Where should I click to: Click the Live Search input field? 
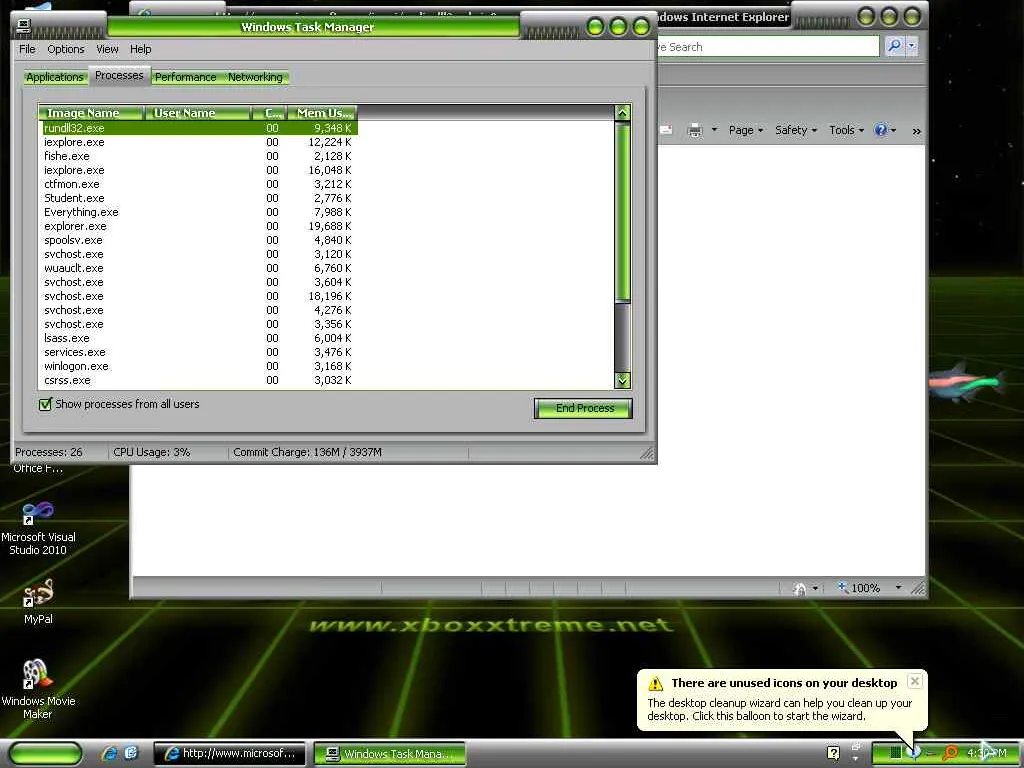pos(767,46)
